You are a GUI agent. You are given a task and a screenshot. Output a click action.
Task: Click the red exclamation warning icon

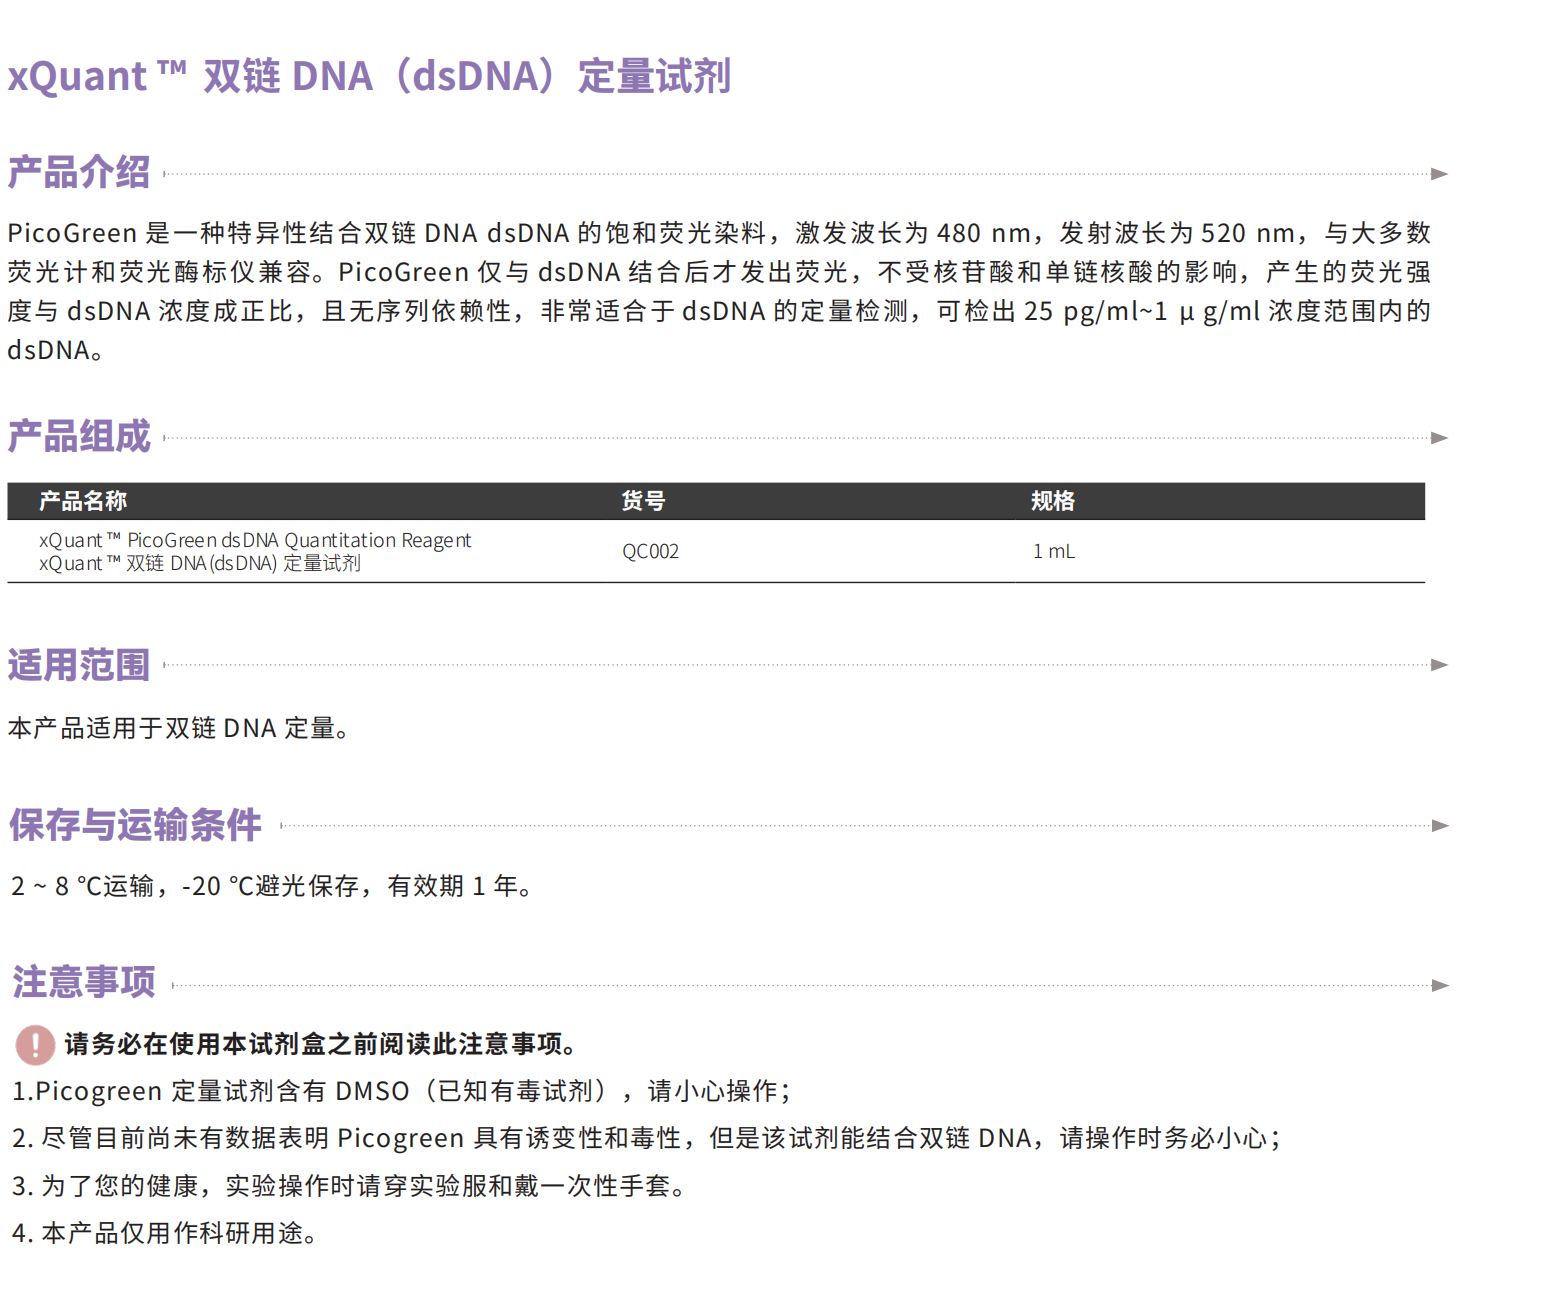tap(35, 1045)
